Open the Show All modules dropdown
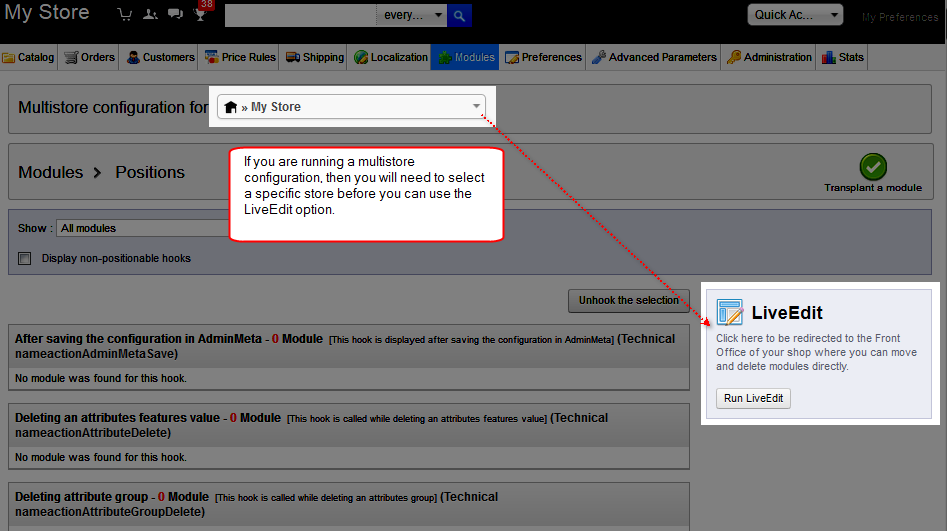This screenshot has height=531, width=947. pos(140,228)
